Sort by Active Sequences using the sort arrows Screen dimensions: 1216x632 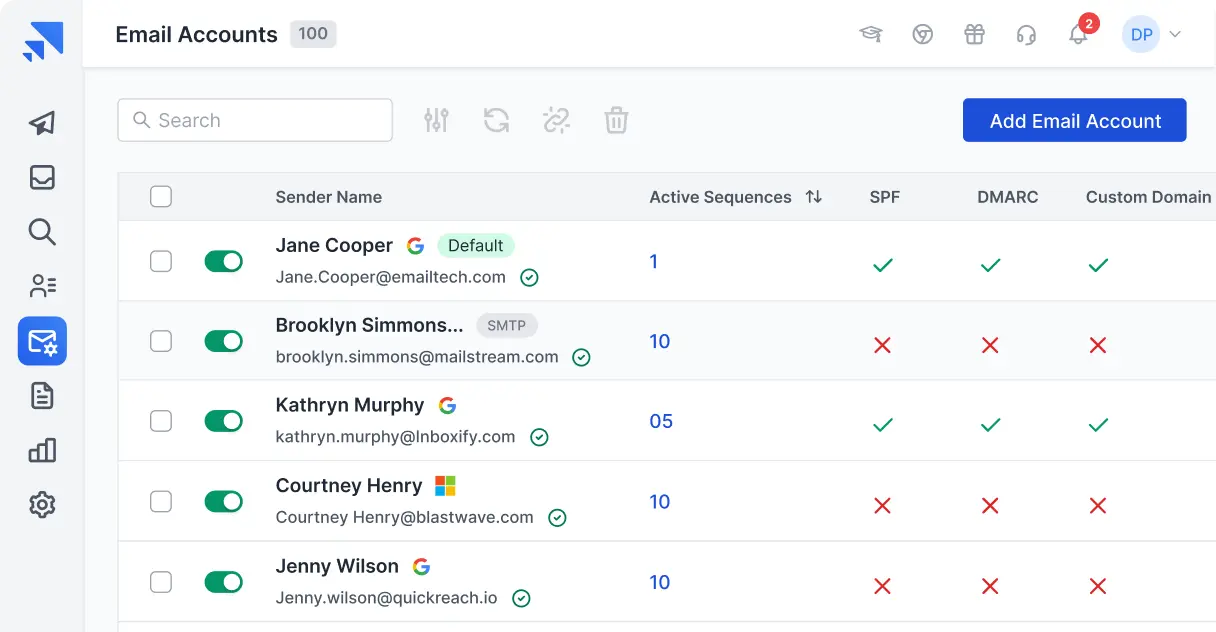[813, 196]
